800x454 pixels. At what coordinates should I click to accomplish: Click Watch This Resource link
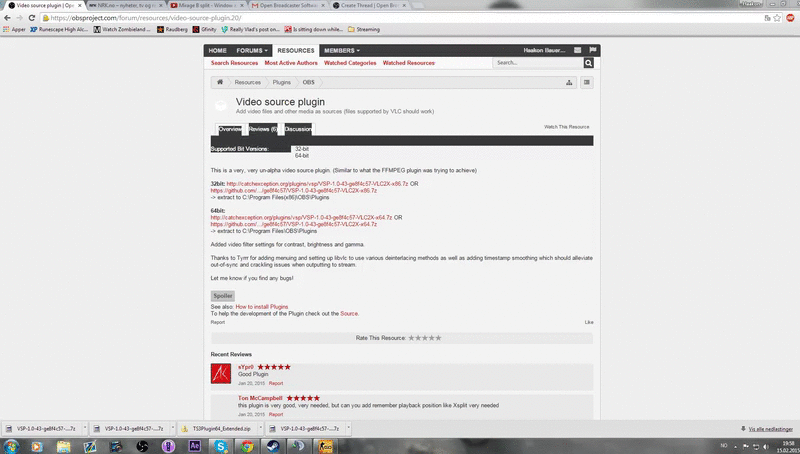point(566,127)
